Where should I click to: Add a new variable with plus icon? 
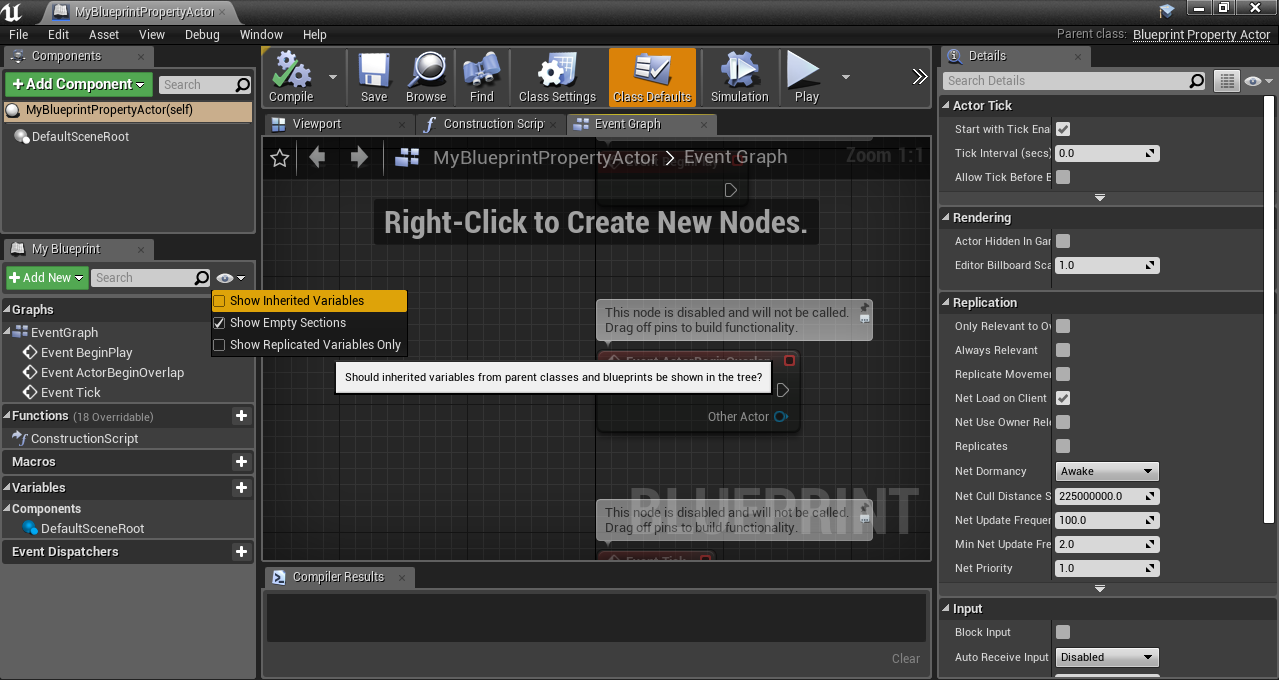click(241, 488)
